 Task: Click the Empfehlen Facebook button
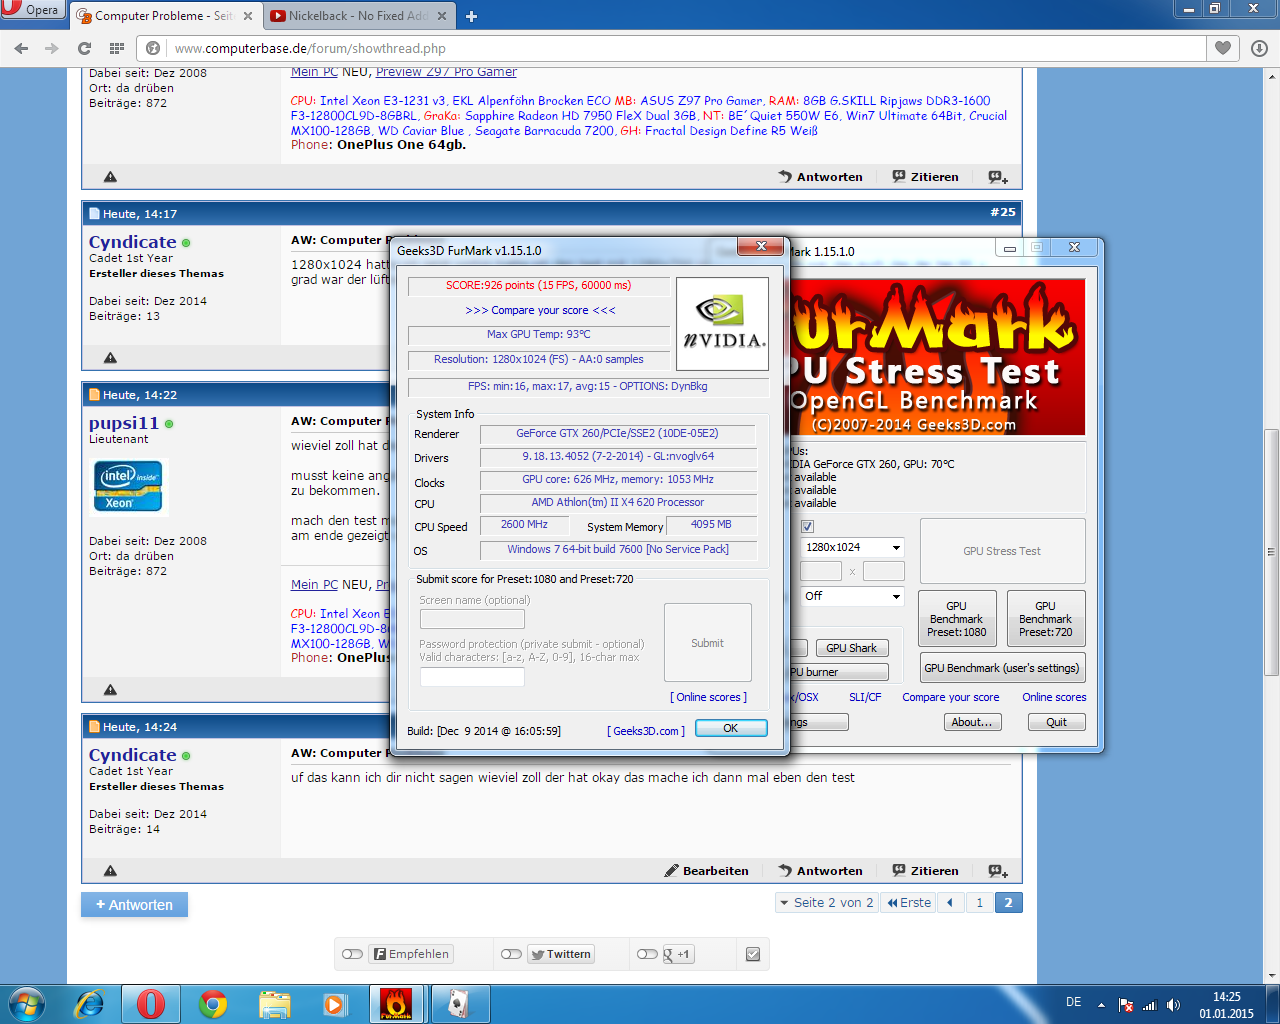point(411,954)
